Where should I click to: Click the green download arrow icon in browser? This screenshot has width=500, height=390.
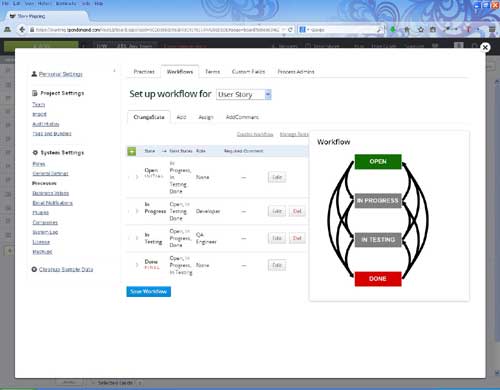click(x=393, y=30)
